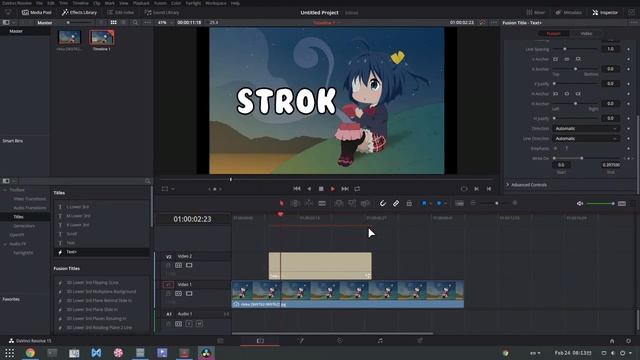The width and height of the screenshot is (640, 360).
Task: Expand the Audio FX tree item
Action: coord(5,244)
